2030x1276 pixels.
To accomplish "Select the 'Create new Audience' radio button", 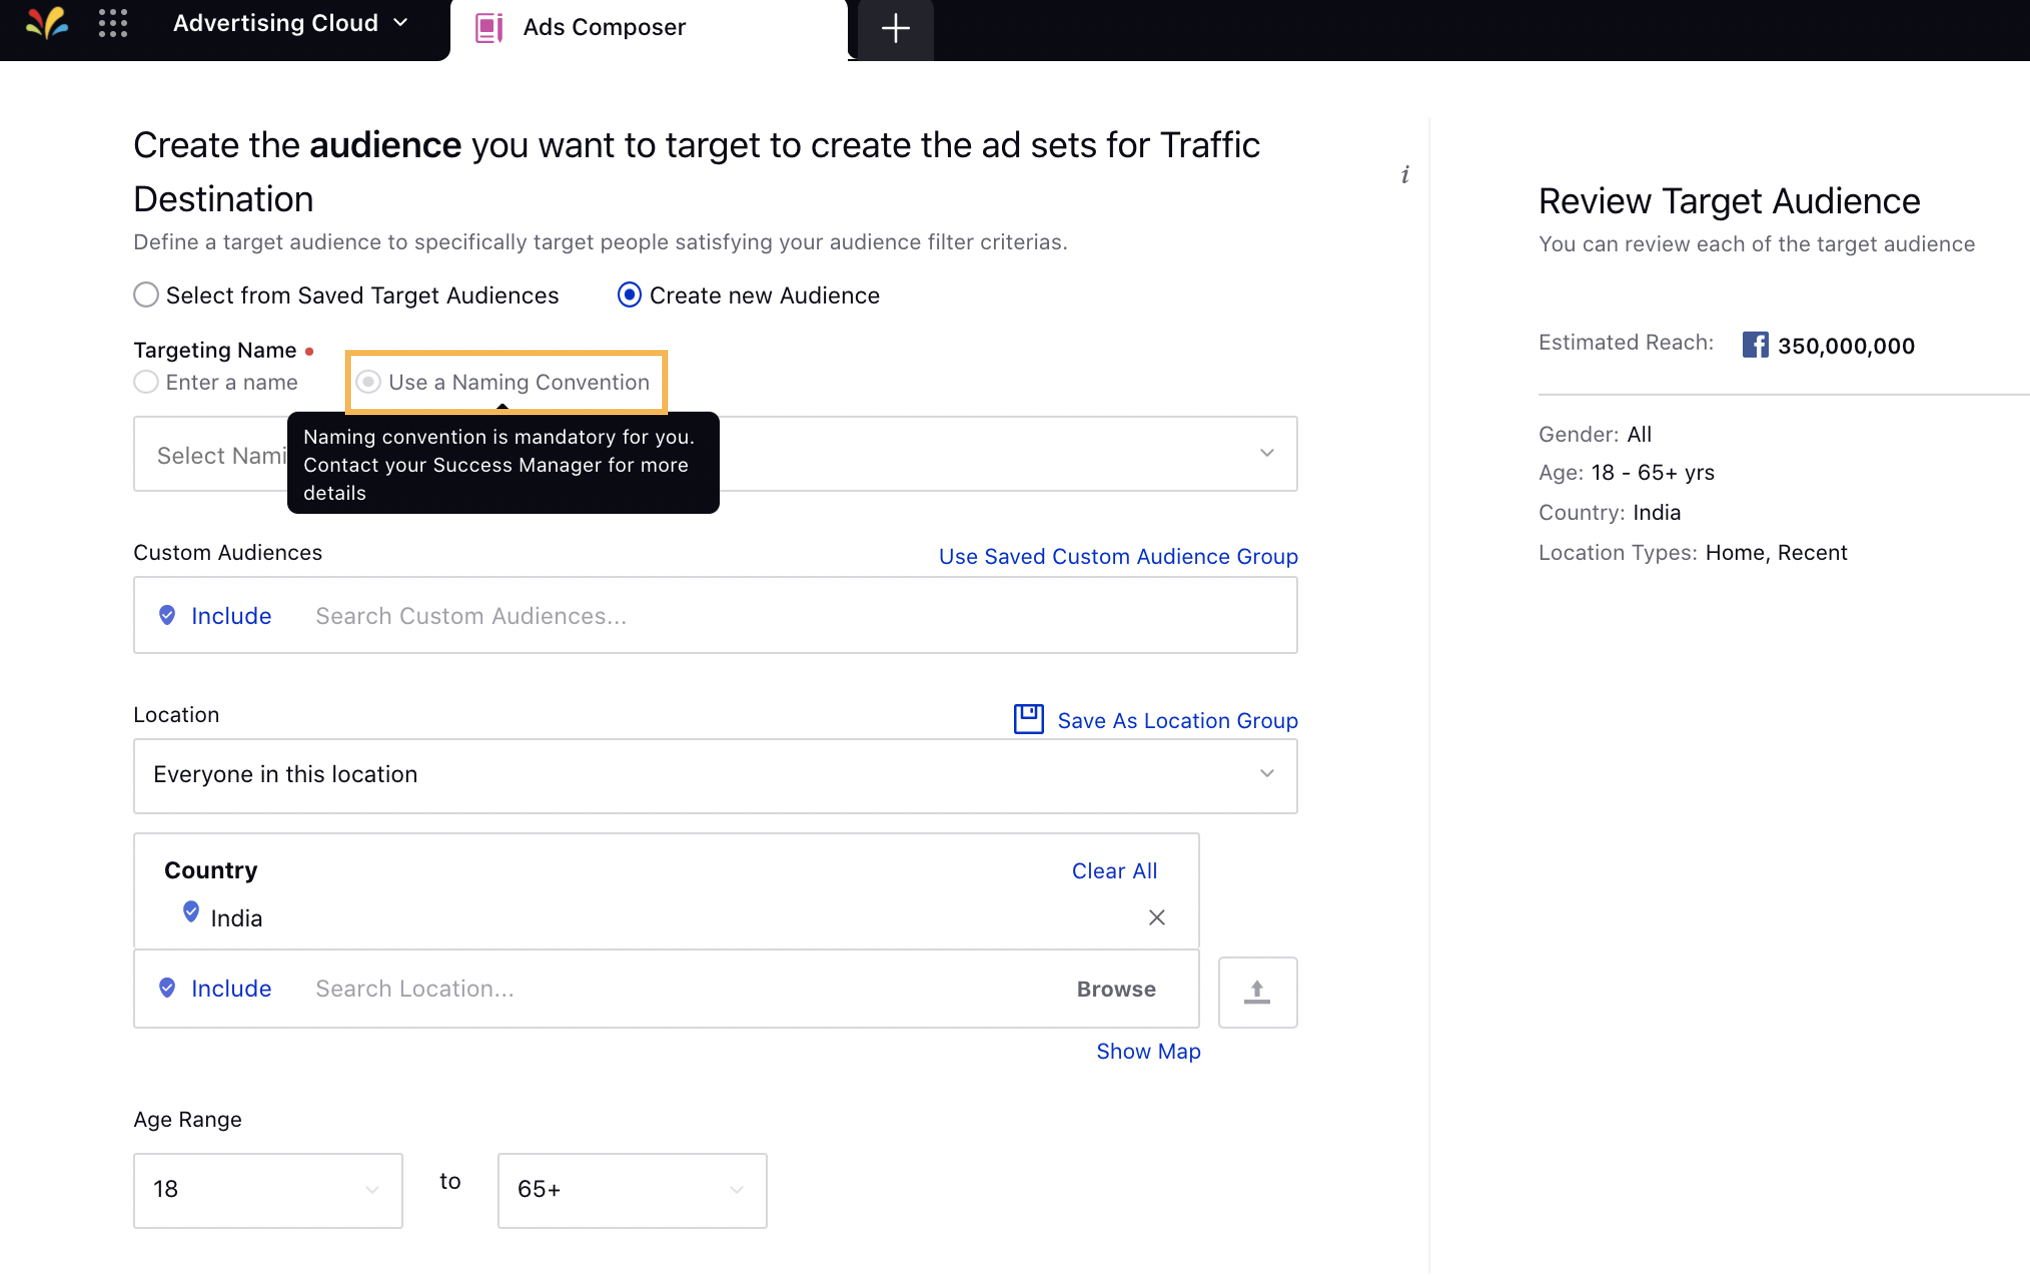I will [x=629, y=294].
